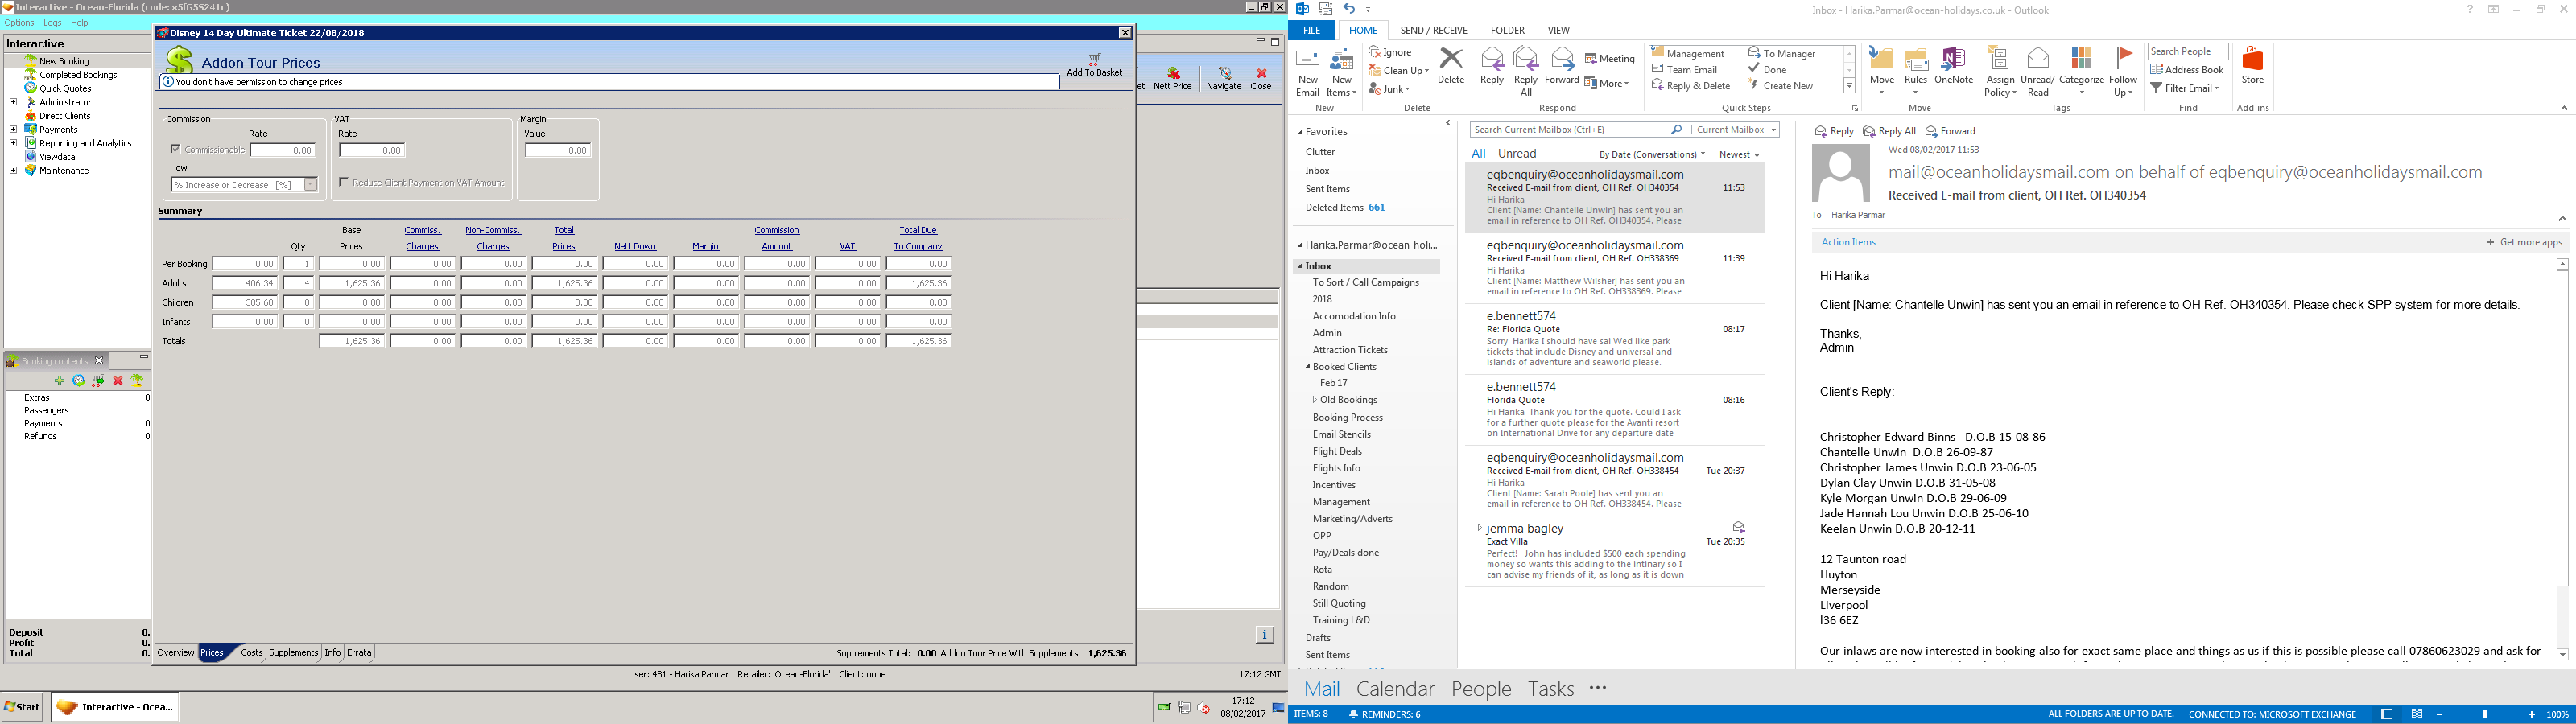
Task: Click the blue info button at panel bottom
Action: click(1264, 634)
